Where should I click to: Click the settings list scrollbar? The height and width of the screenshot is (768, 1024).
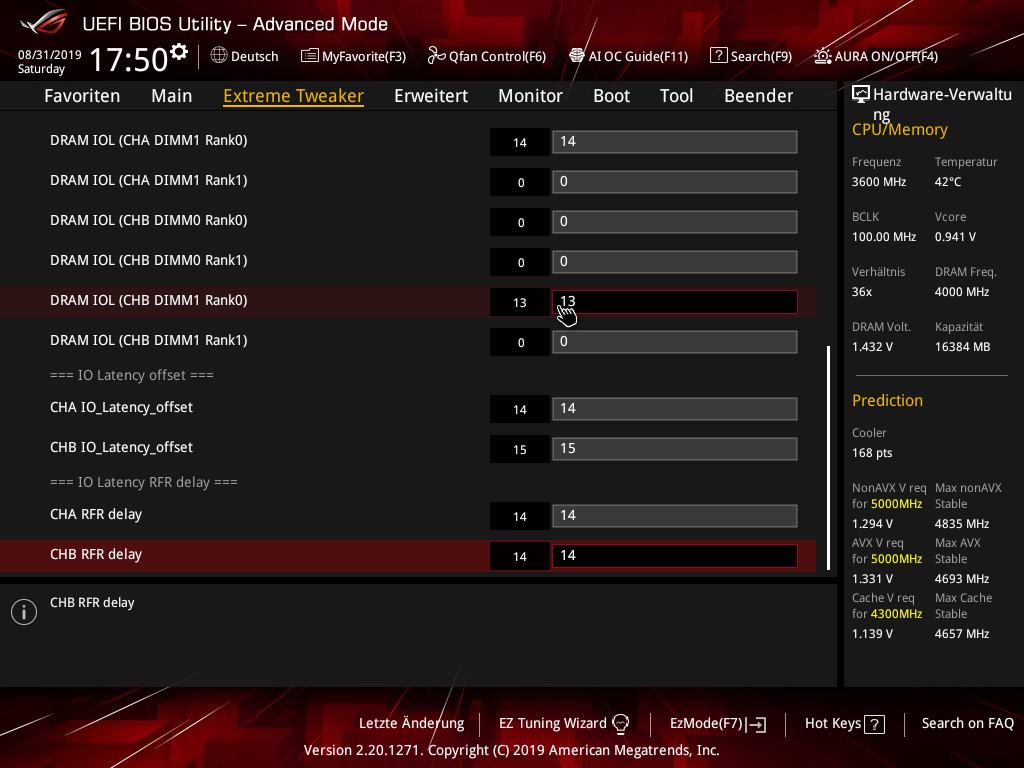pyautogui.click(x=829, y=457)
